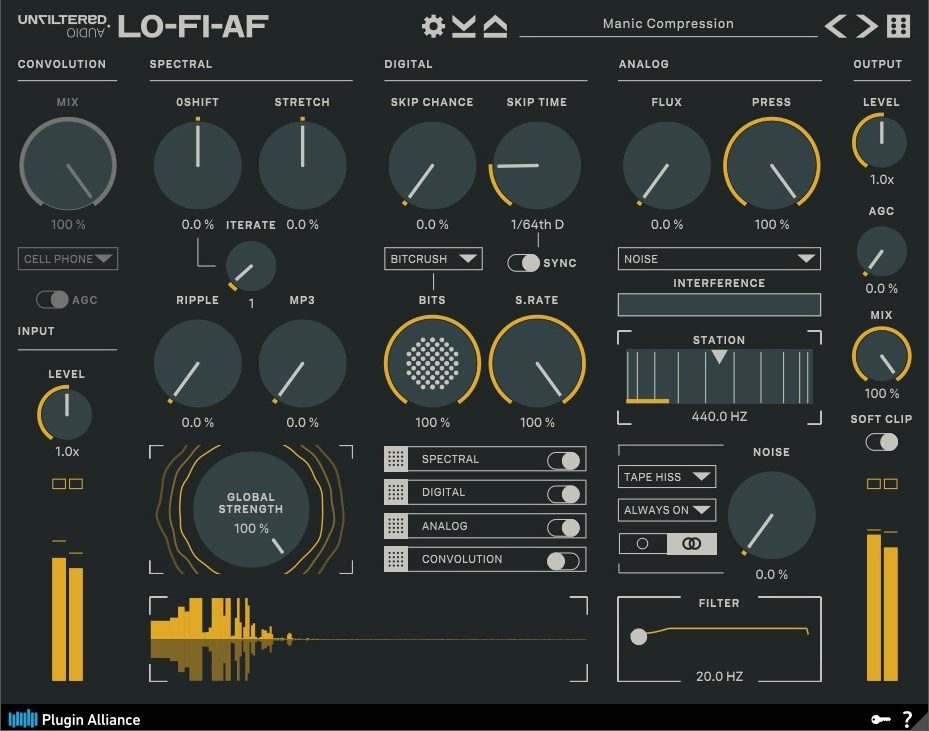The width and height of the screenshot is (929, 731).
Task: Click the key license icon
Action: [879, 718]
